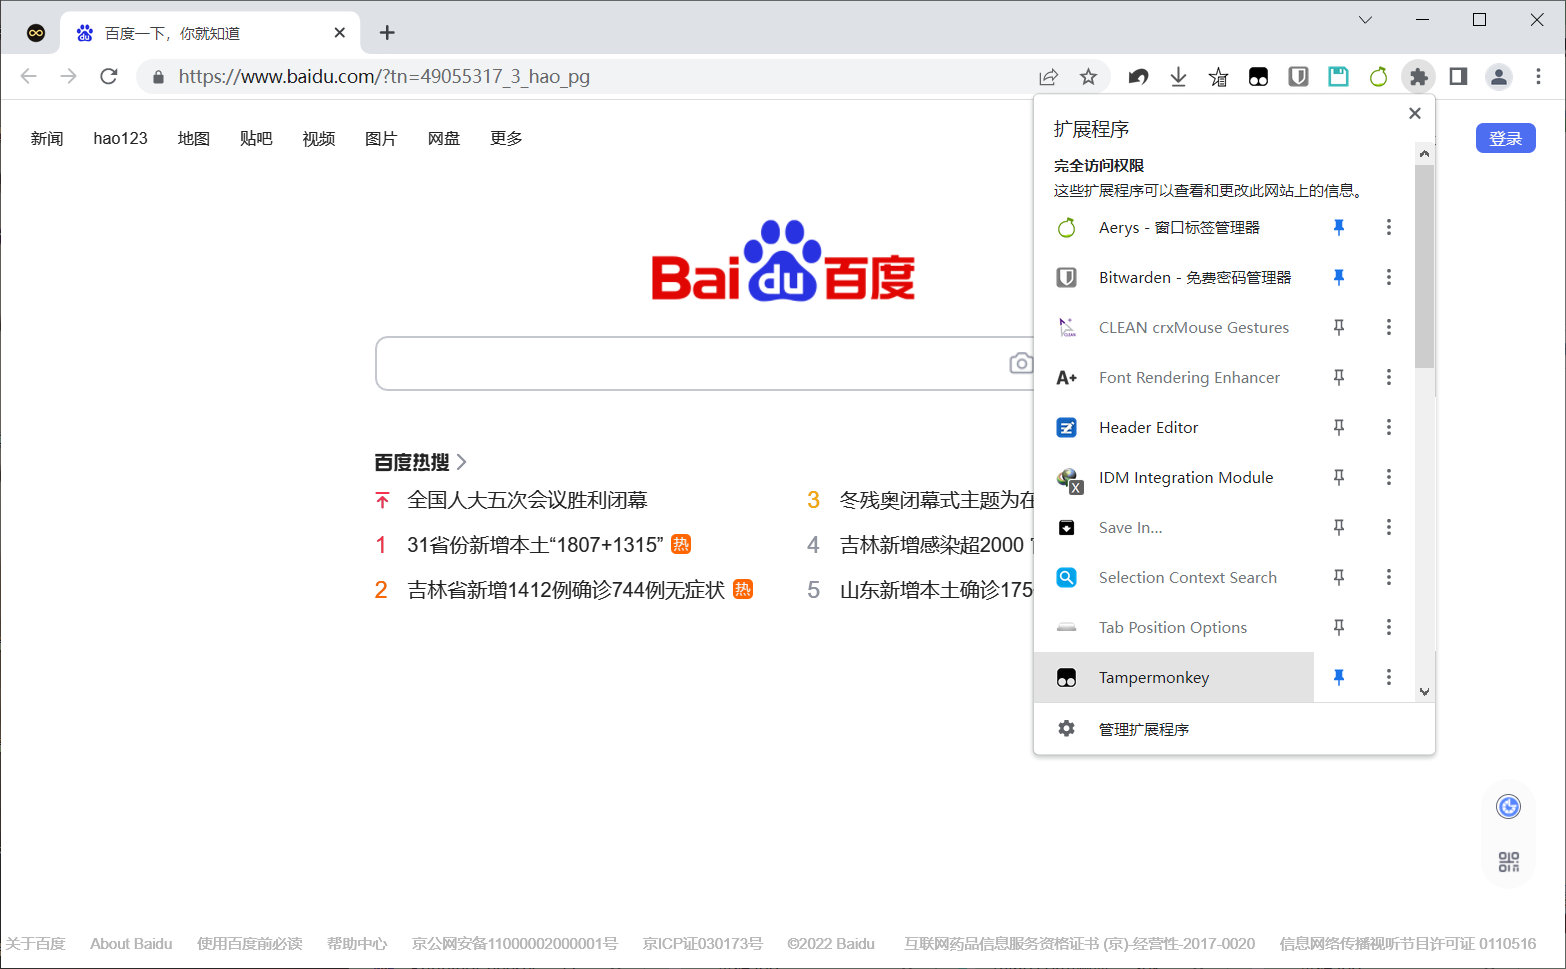
Task: Open the more-actions menu for Tampermonkey
Action: 1389,678
